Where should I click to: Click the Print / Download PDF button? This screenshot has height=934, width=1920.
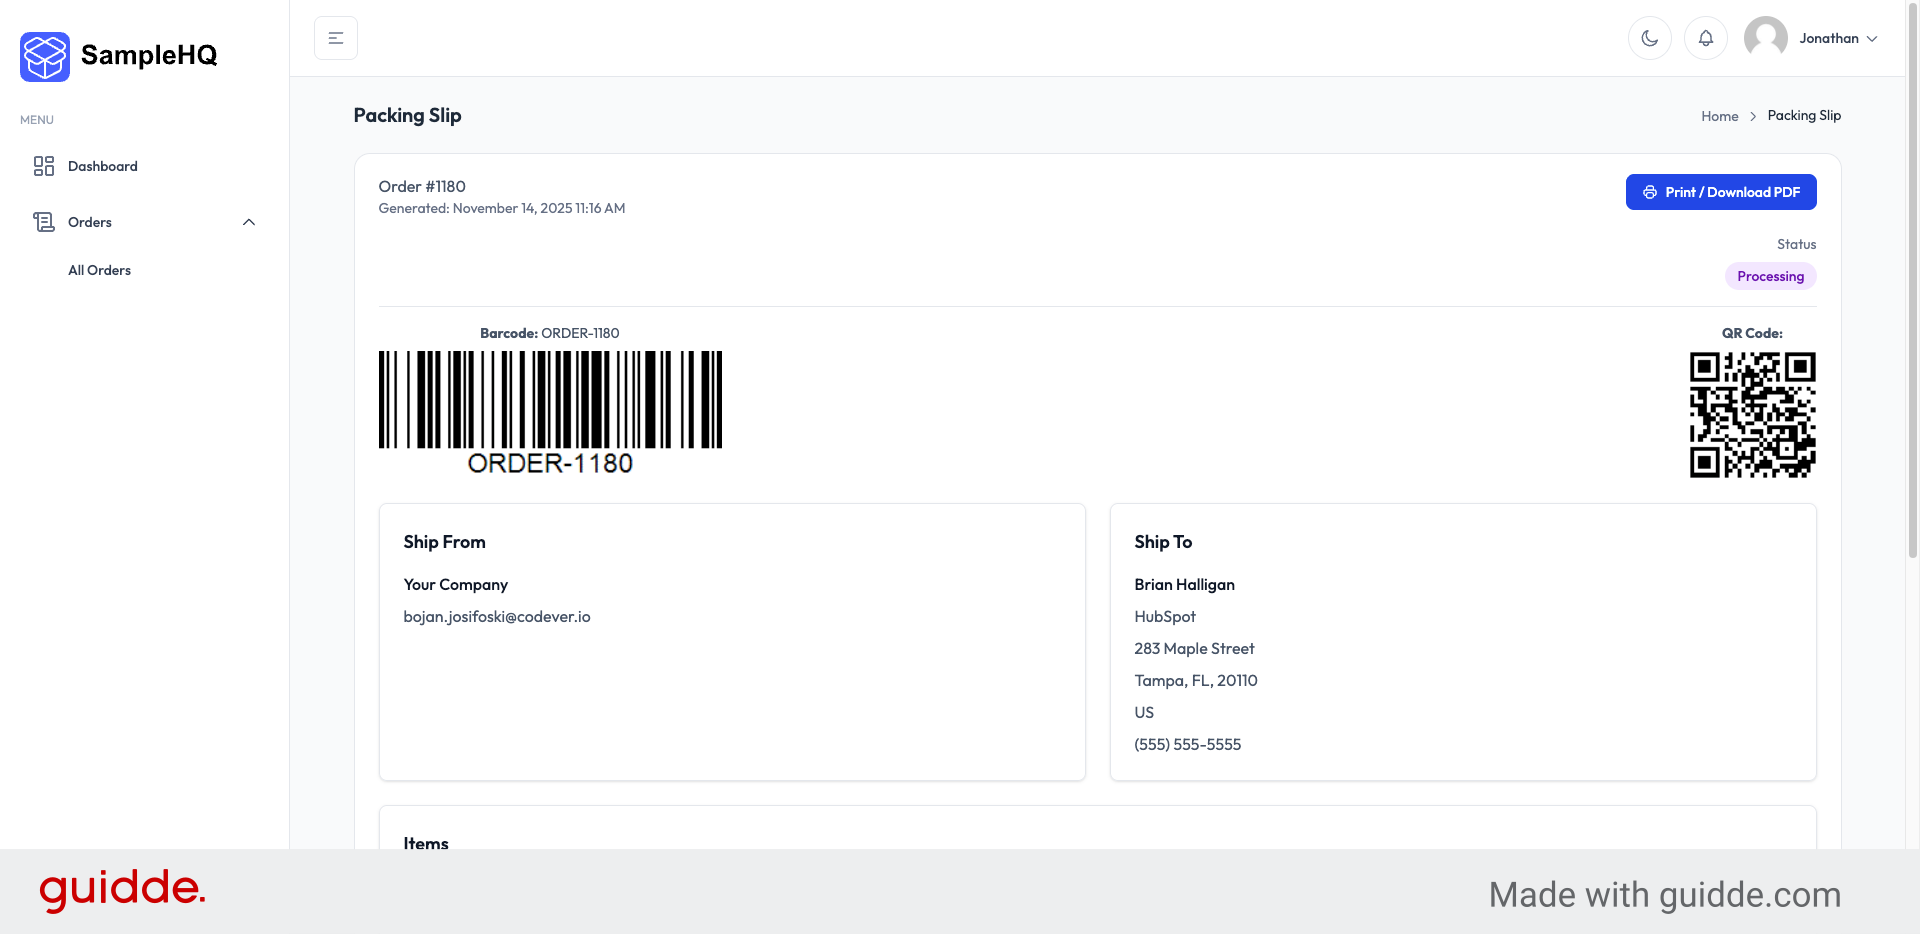1720,192
